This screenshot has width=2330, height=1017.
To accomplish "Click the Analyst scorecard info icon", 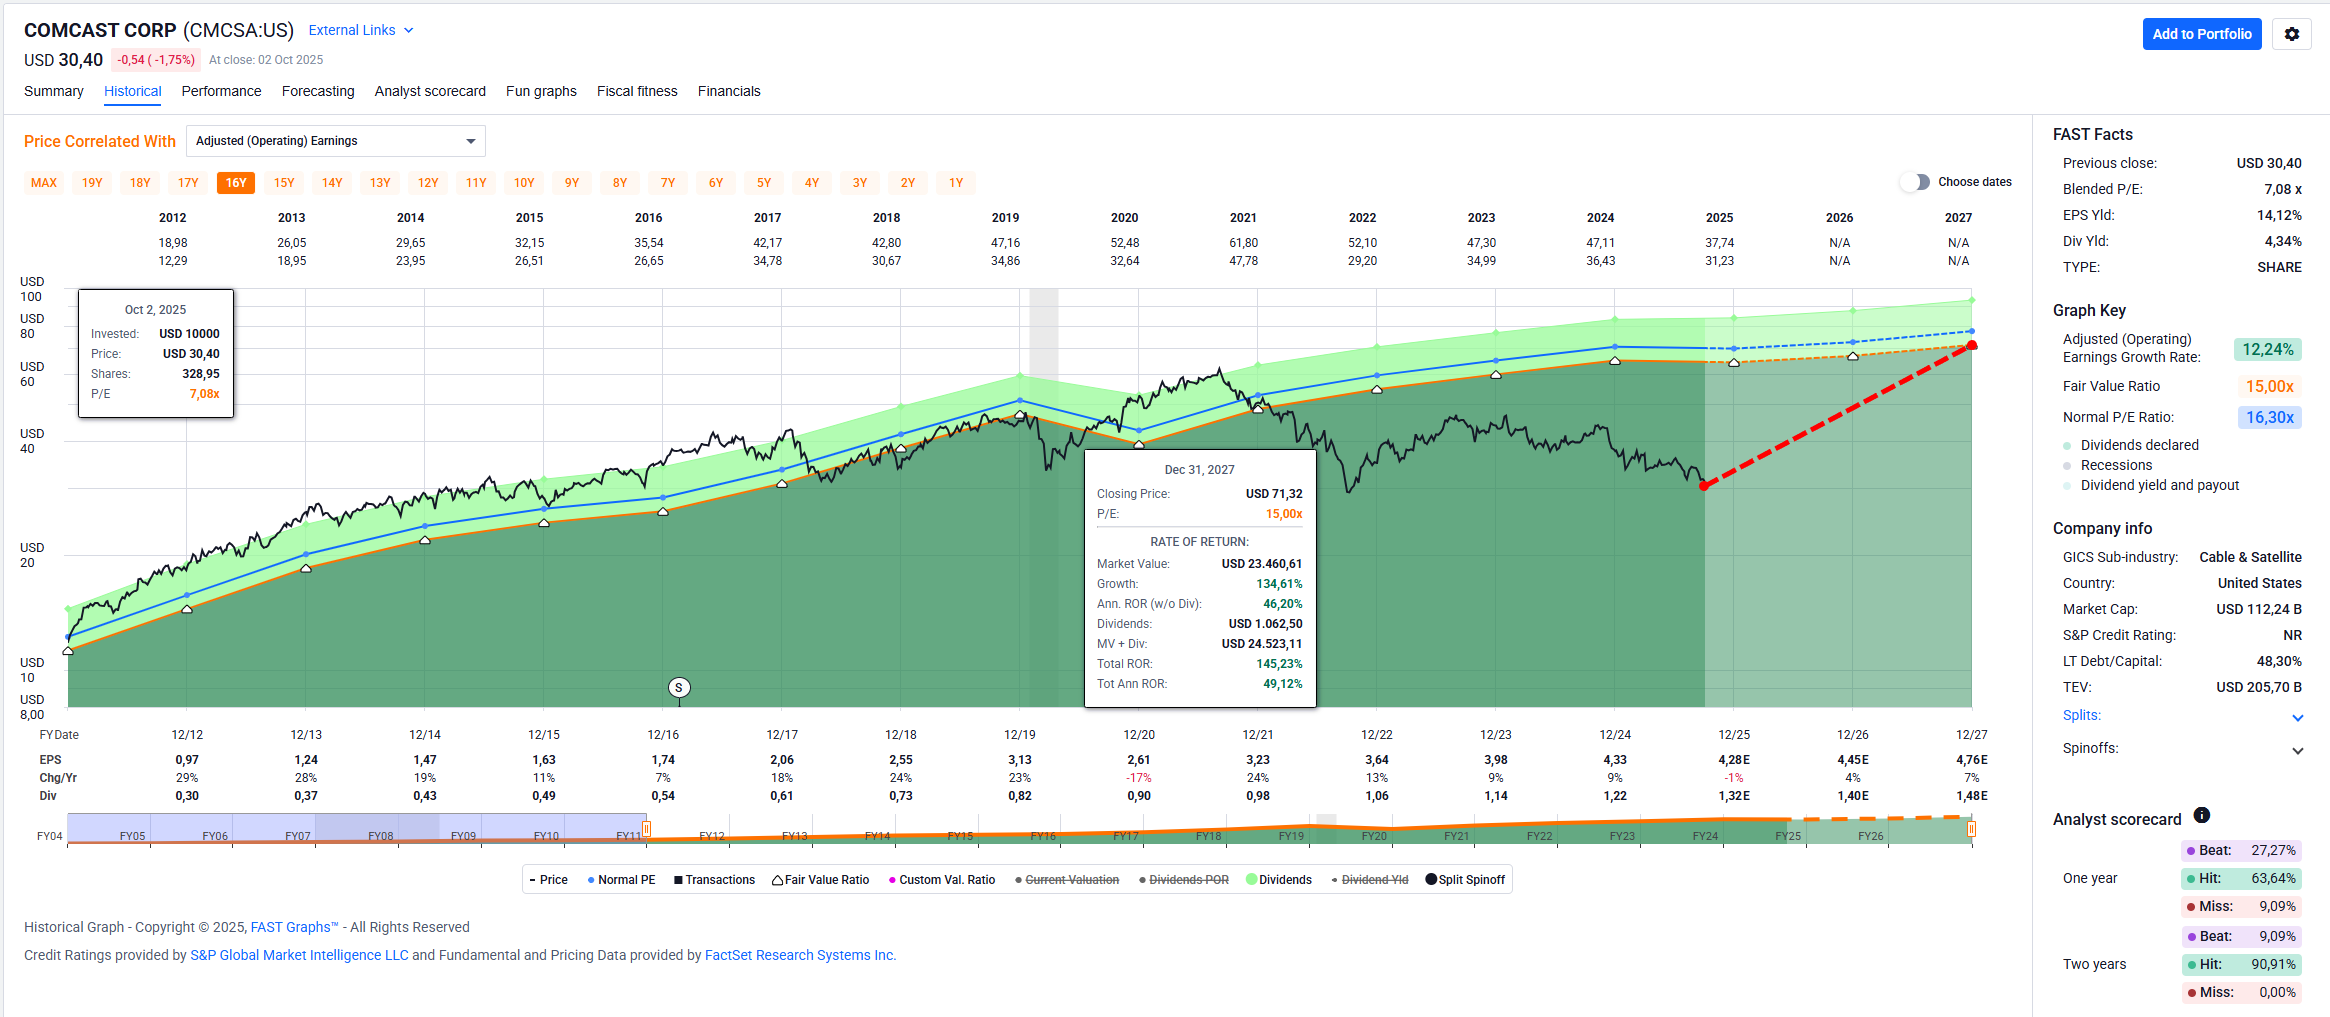I will (x=2201, y=815).
